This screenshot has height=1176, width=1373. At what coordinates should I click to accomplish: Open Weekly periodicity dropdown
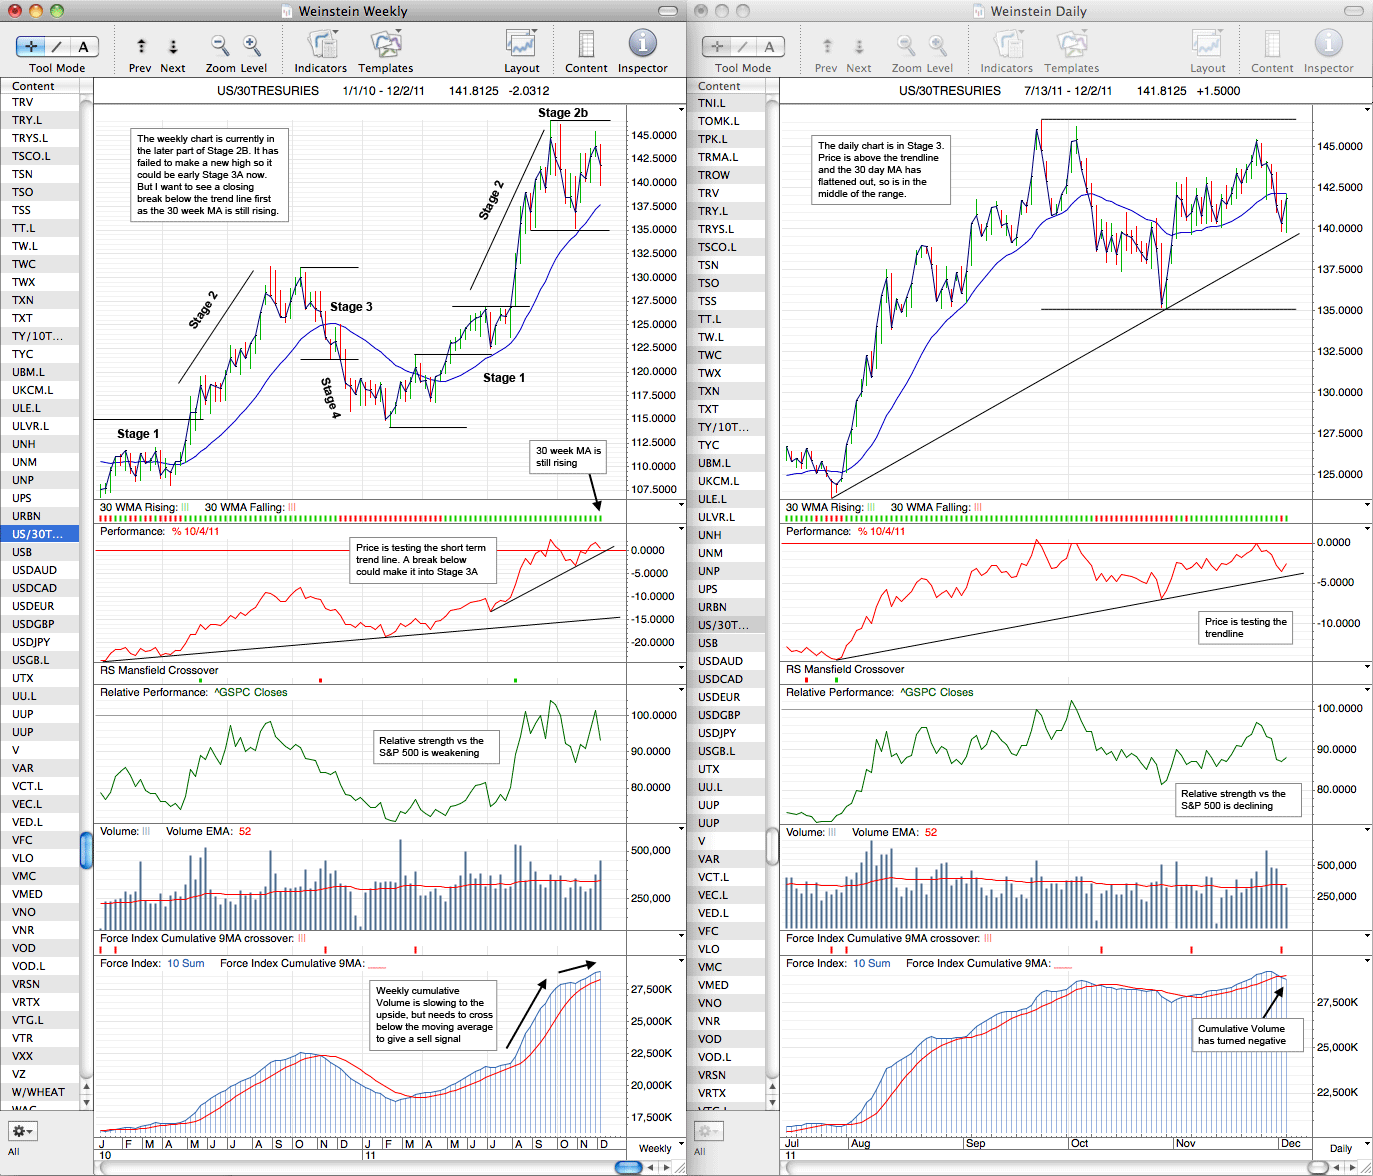[656, 1148]
